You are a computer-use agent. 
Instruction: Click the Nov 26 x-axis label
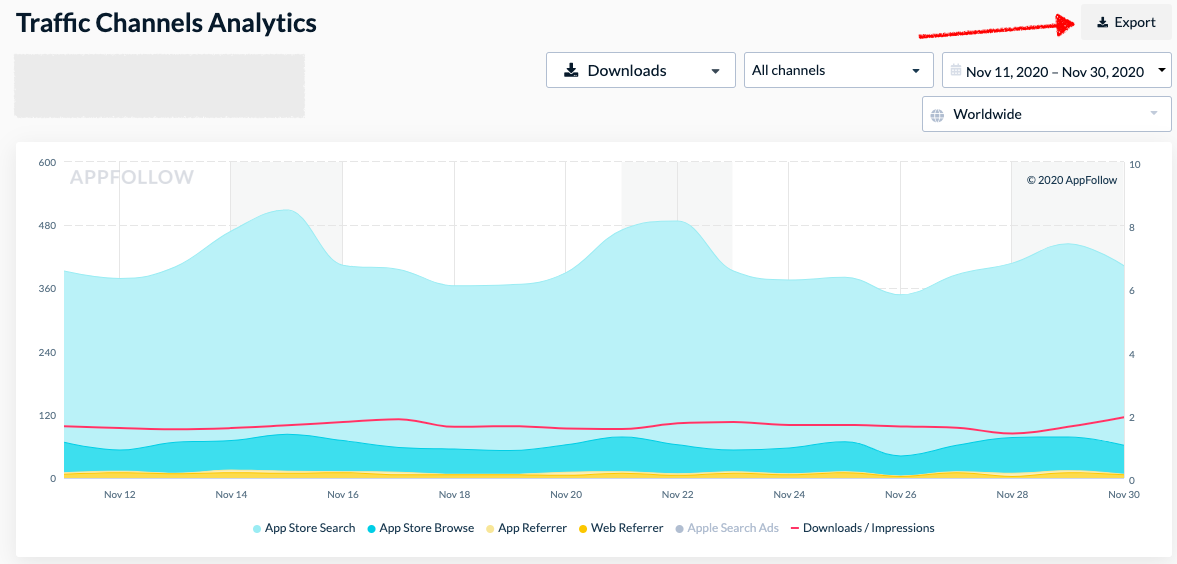pyautogui.click(x=900, y=495)
